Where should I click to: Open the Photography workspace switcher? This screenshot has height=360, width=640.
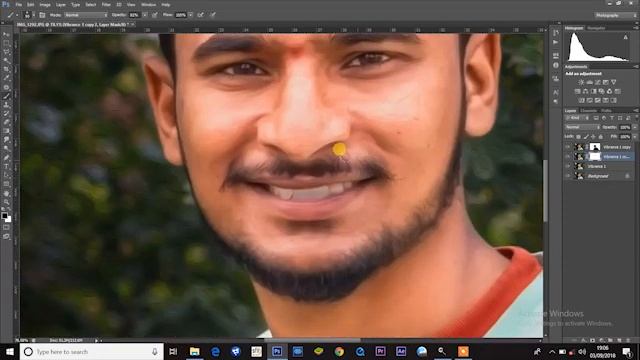[x=616, y=15]
